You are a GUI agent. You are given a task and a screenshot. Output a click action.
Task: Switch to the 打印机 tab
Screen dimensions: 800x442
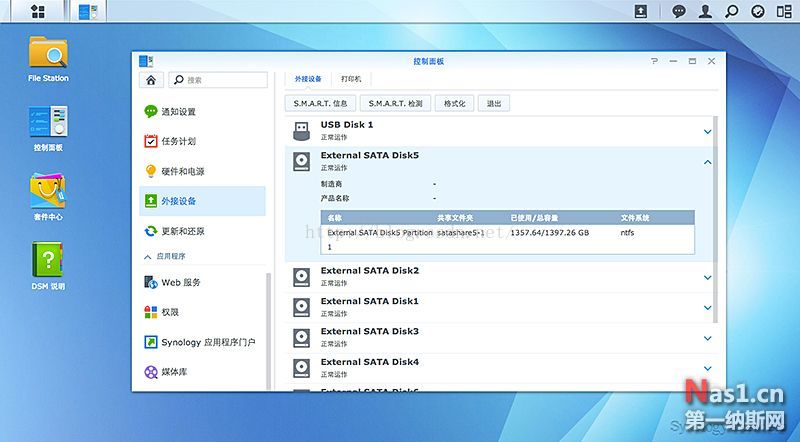352,78
